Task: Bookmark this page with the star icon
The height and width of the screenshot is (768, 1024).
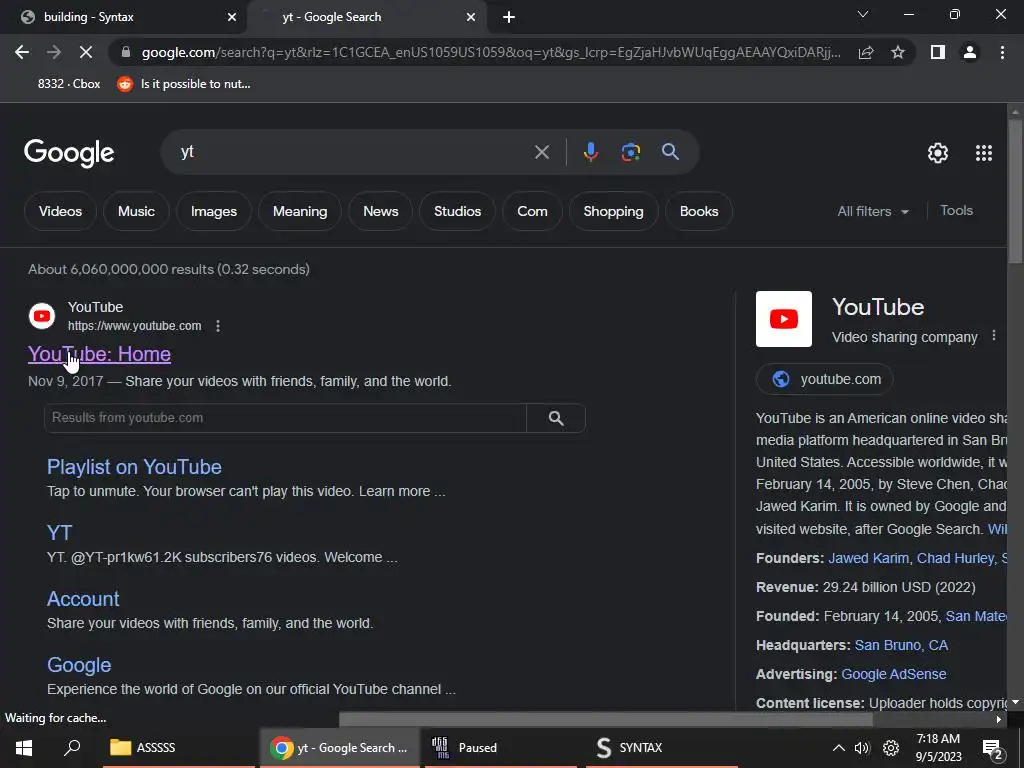Action: coord(898,52)
